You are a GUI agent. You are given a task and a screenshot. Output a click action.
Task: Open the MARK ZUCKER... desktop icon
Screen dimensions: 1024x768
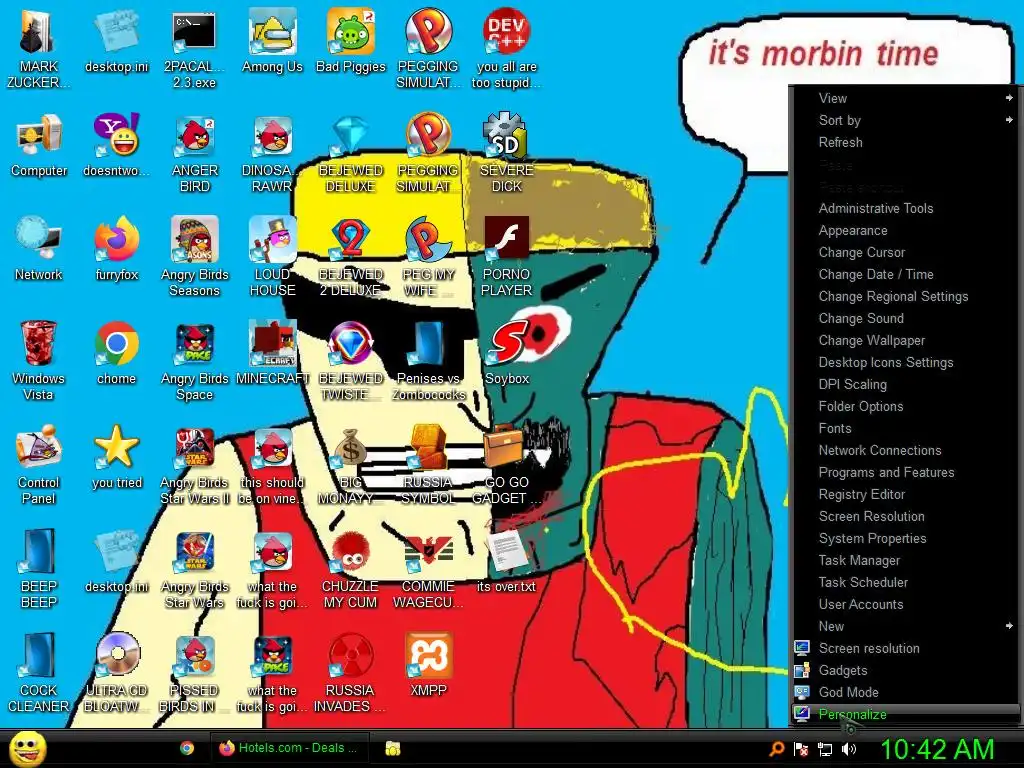click(39, 50)
